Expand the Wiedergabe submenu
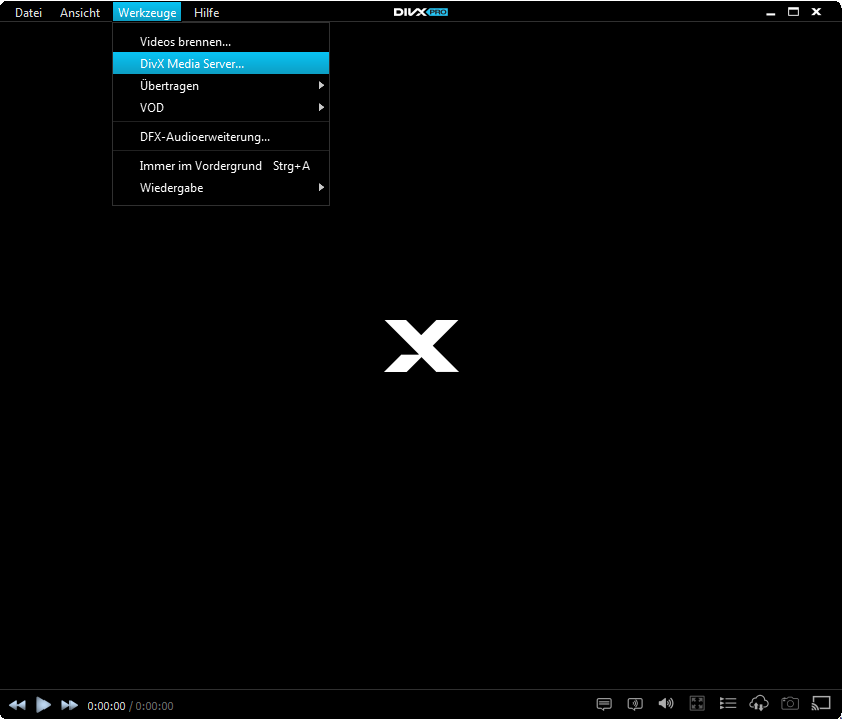This screenshot has height=719, width=842. coord(170,187)
